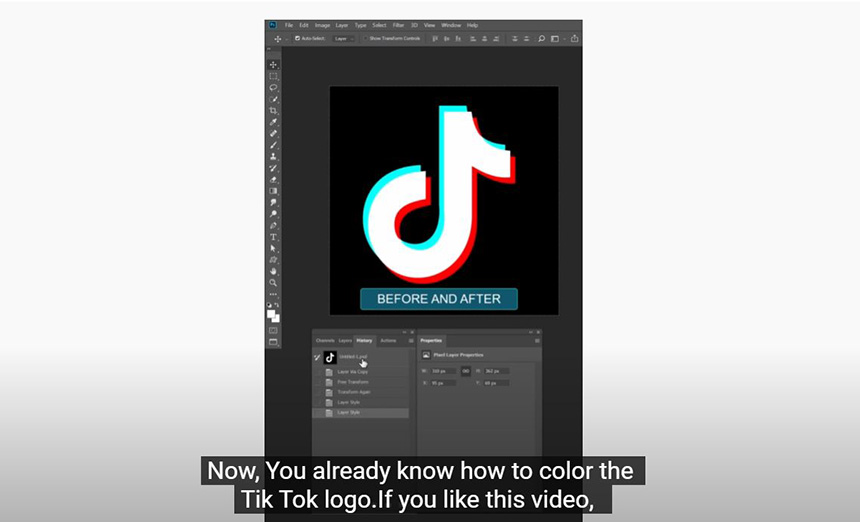This screenshot has height=522, width=860.
Task: Open the File menu
Action: (x=288, y=25)
